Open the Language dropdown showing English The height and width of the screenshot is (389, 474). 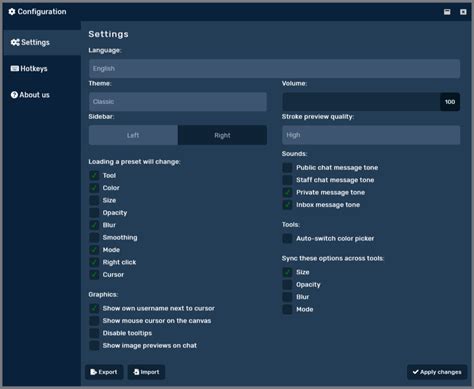point(274,69)
